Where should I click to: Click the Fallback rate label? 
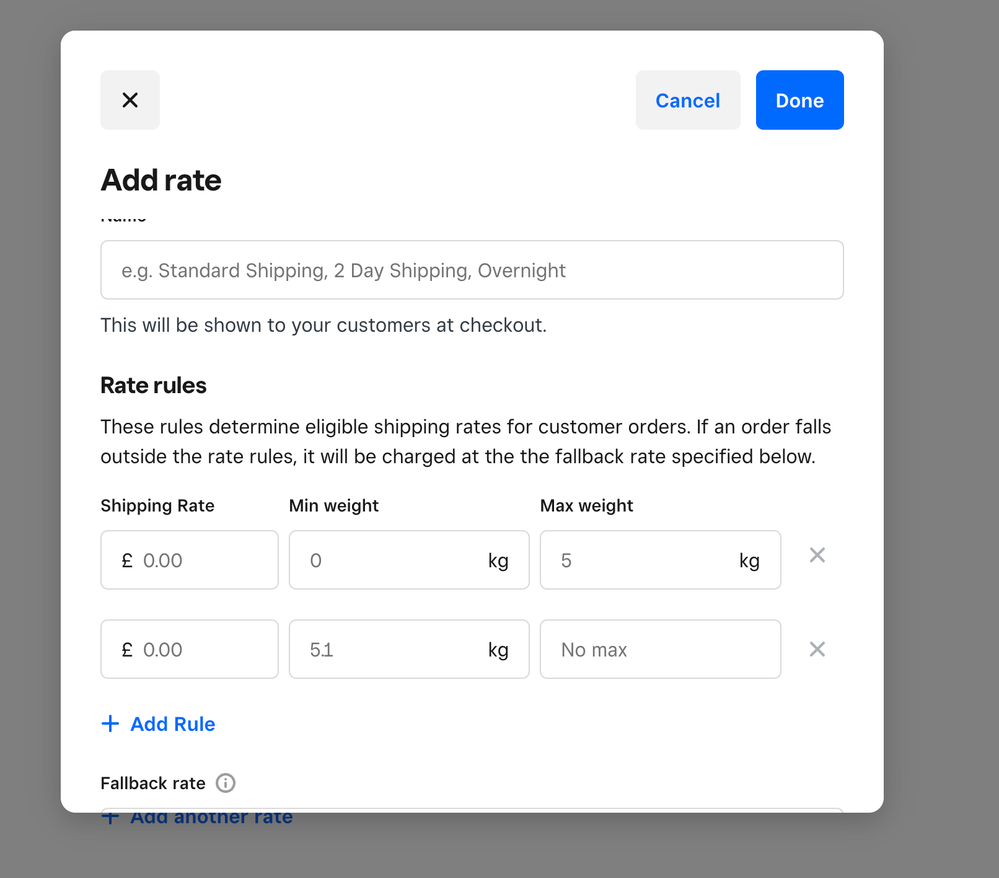153,783
